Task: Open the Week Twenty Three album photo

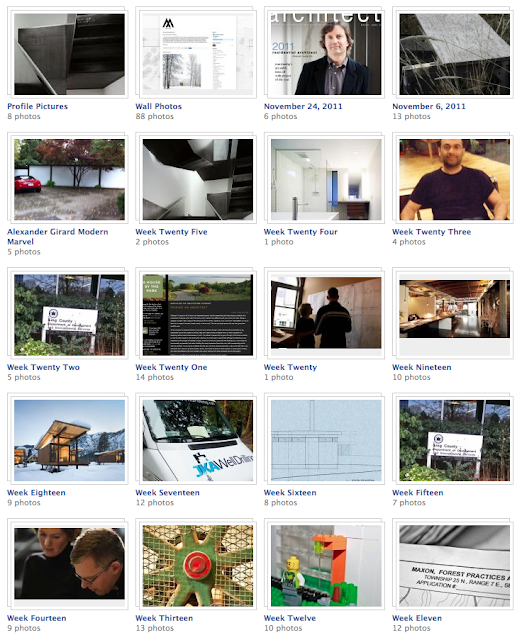Action: pyautogui.click(x=454, y=180)
